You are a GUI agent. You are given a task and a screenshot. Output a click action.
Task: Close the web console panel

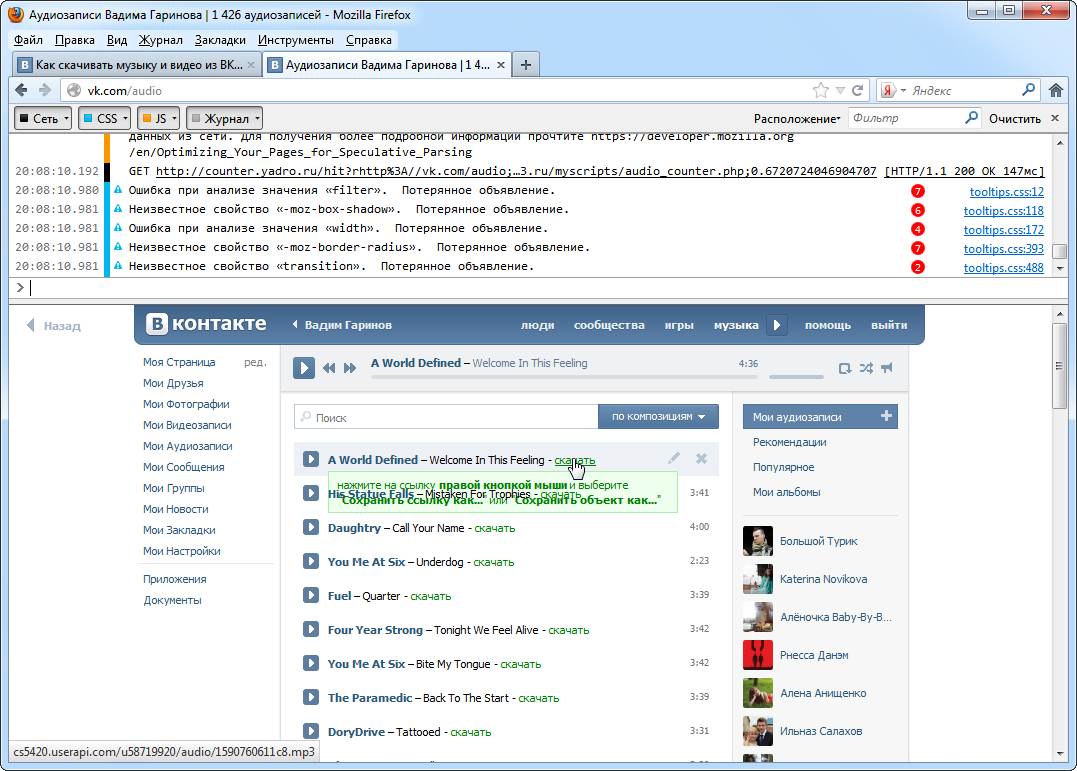[x=1055, y=118]
